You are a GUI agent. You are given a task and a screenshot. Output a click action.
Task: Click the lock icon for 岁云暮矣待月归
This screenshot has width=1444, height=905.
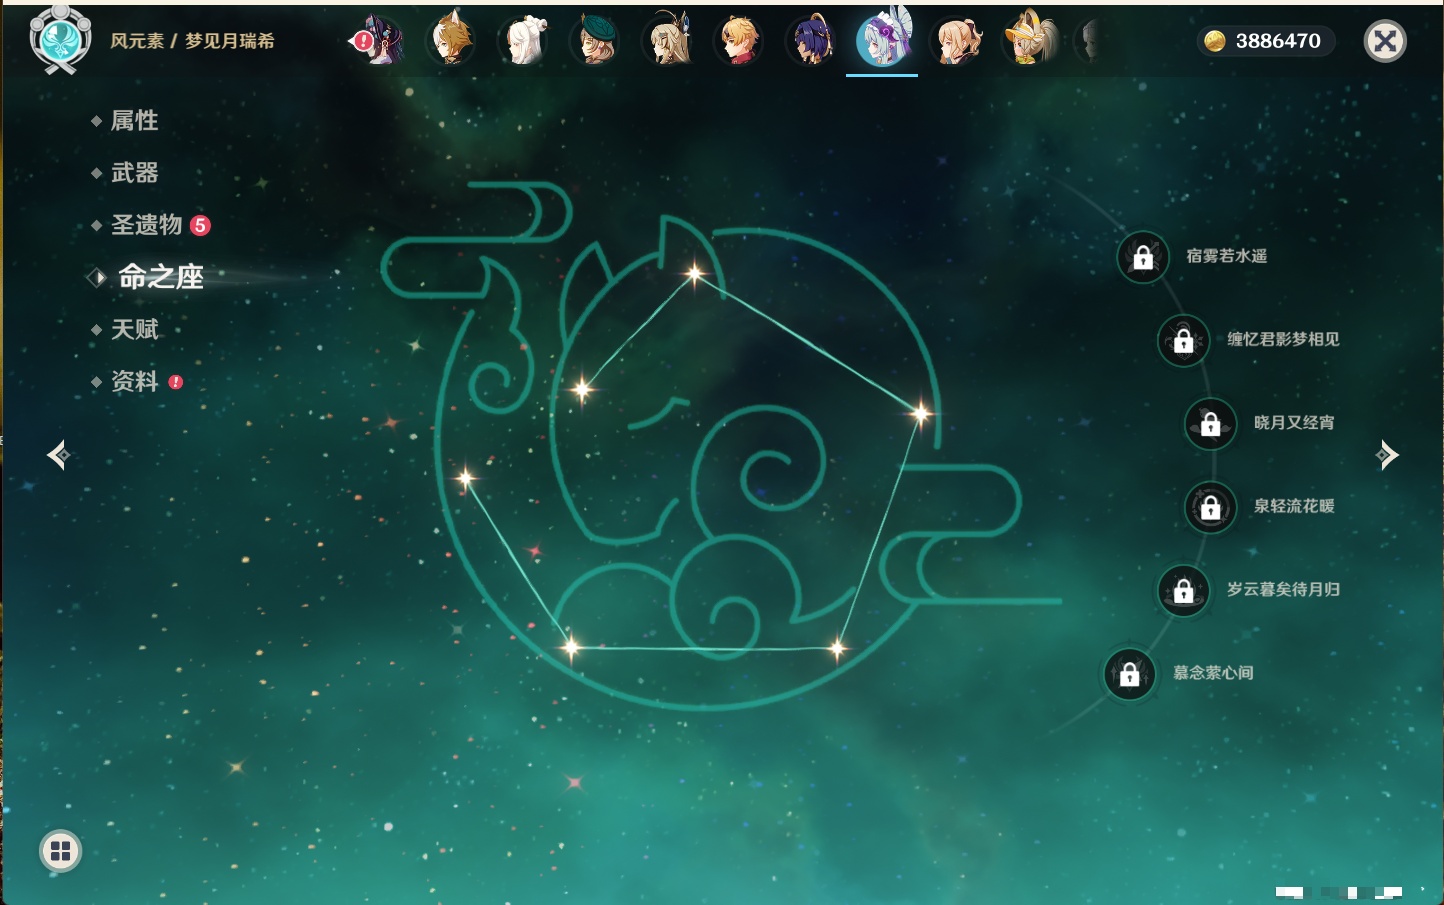[x=1184, y=590]
